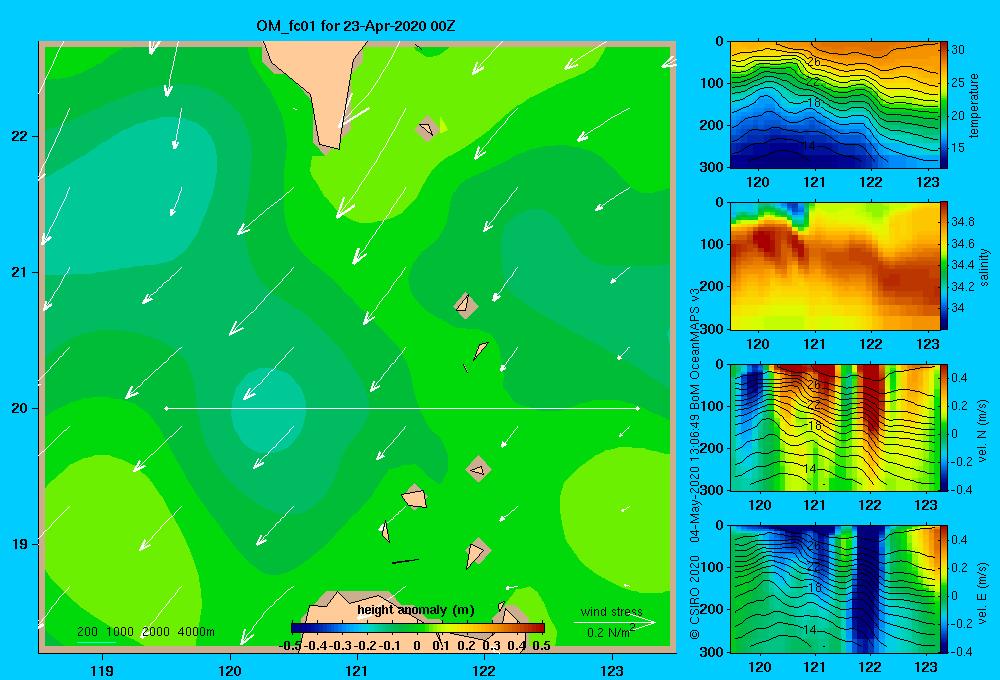Click longitude label 123 on main map
Viewport: 1000px width, 680px height.
612,670
